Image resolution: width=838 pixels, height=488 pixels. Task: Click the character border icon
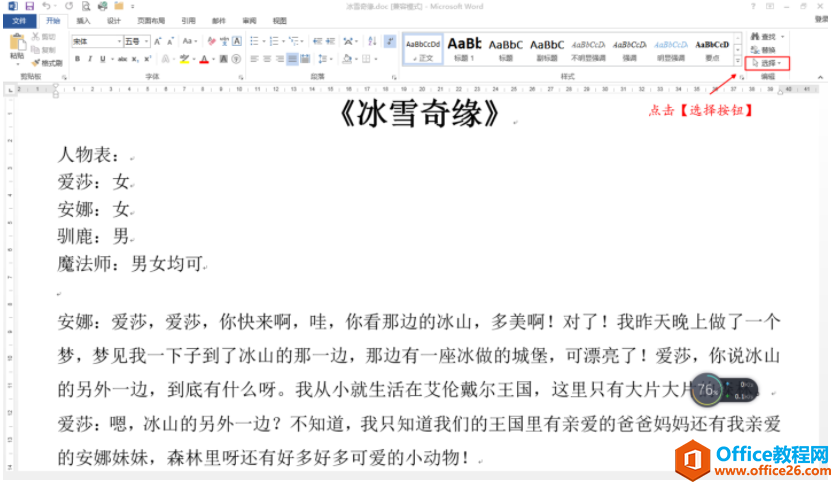pos(237,41)
